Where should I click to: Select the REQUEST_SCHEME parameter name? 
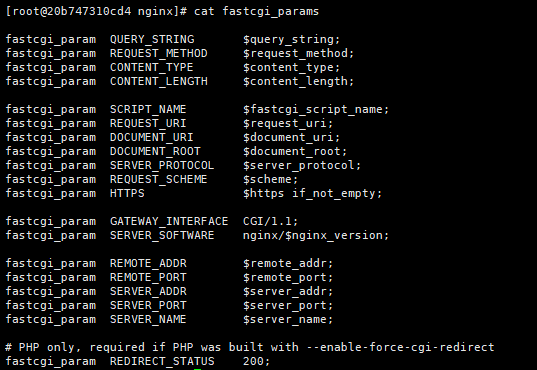coord(159,180)
